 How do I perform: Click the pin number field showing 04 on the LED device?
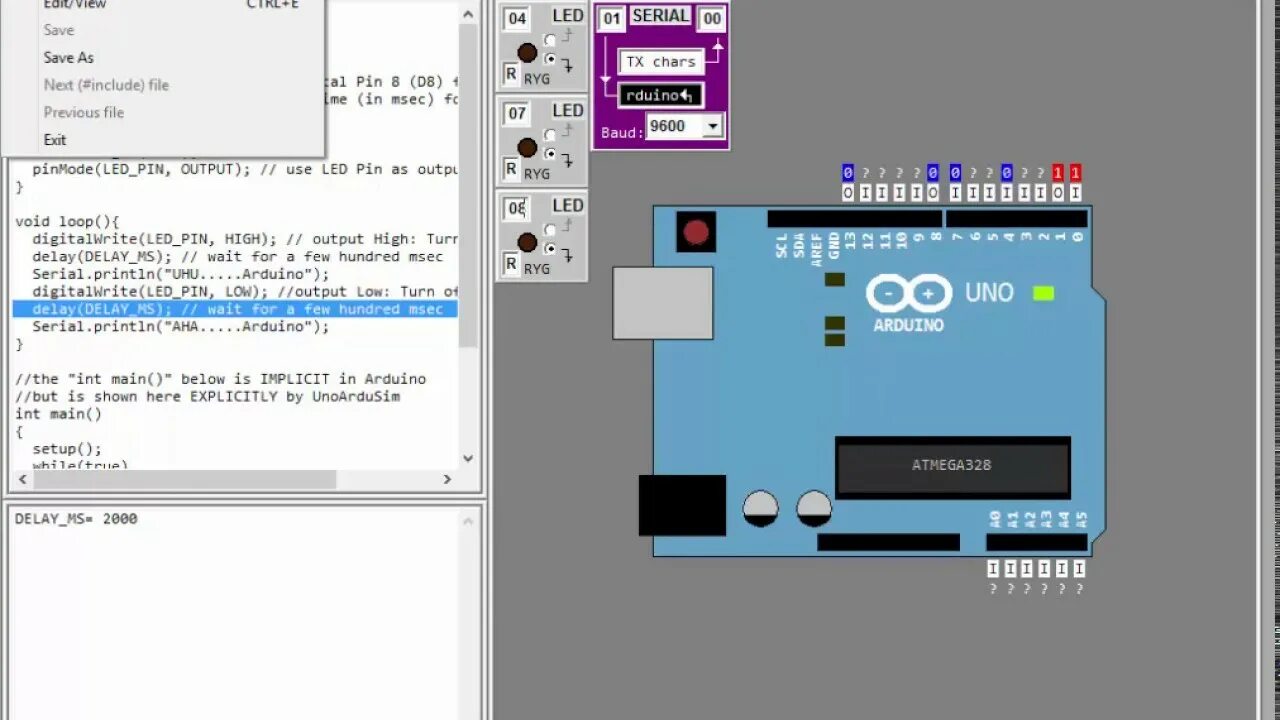(516, 18)
